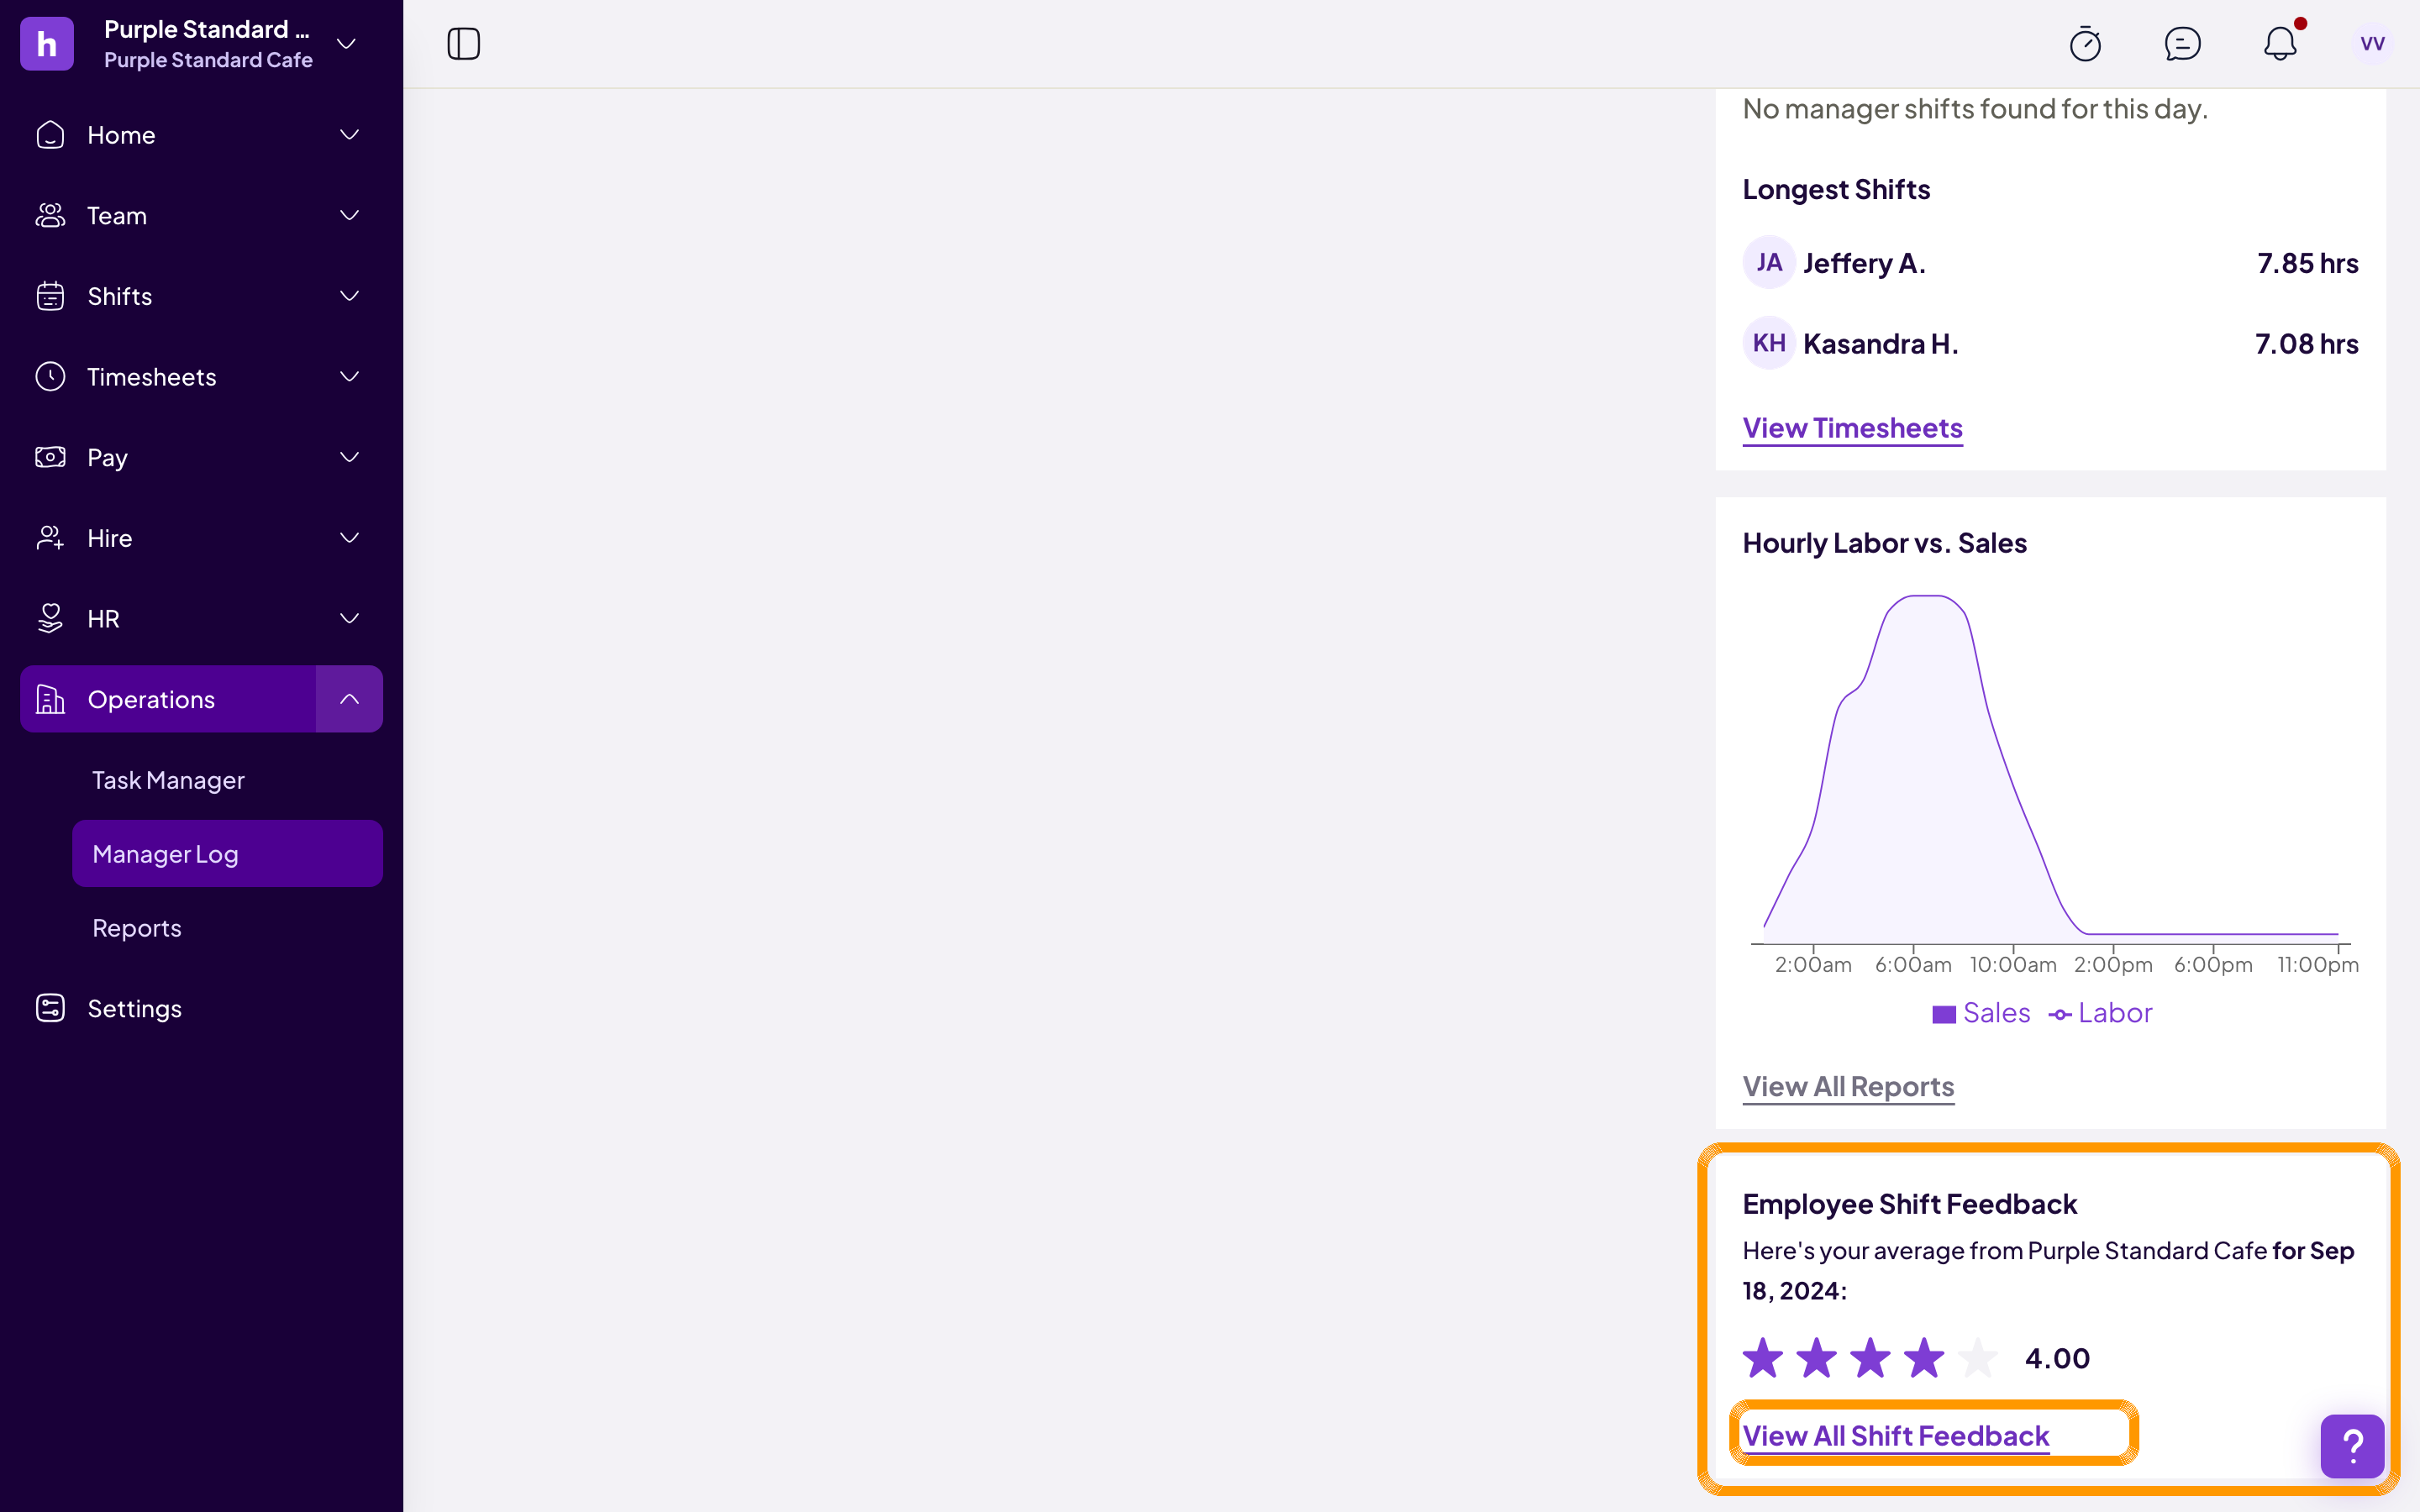Expand the Shifts menu chevron

(349, 296)
